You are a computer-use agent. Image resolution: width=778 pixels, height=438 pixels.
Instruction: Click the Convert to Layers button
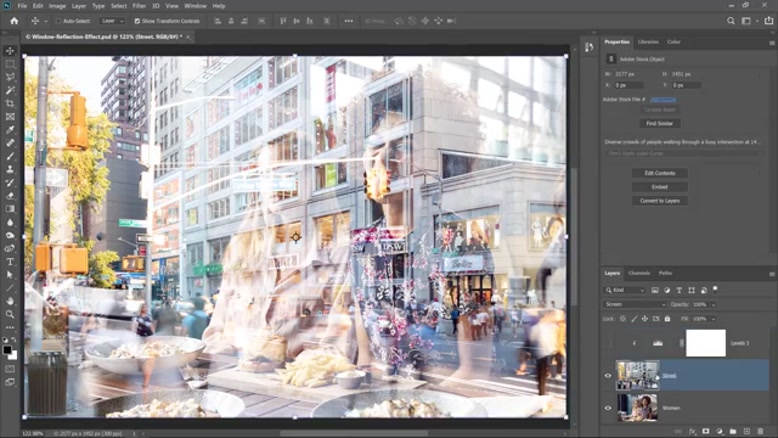pyautogui.click(x=659, y=200)
